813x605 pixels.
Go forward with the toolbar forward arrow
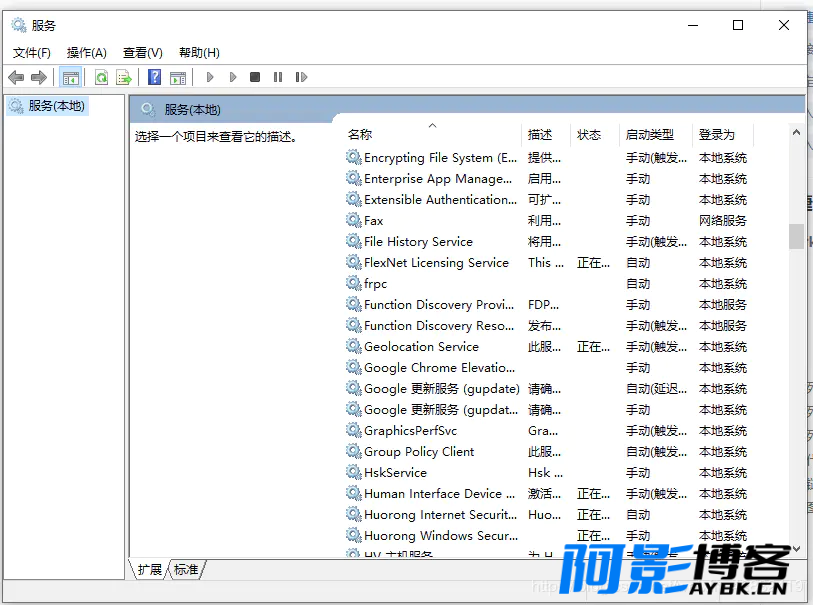39,77
